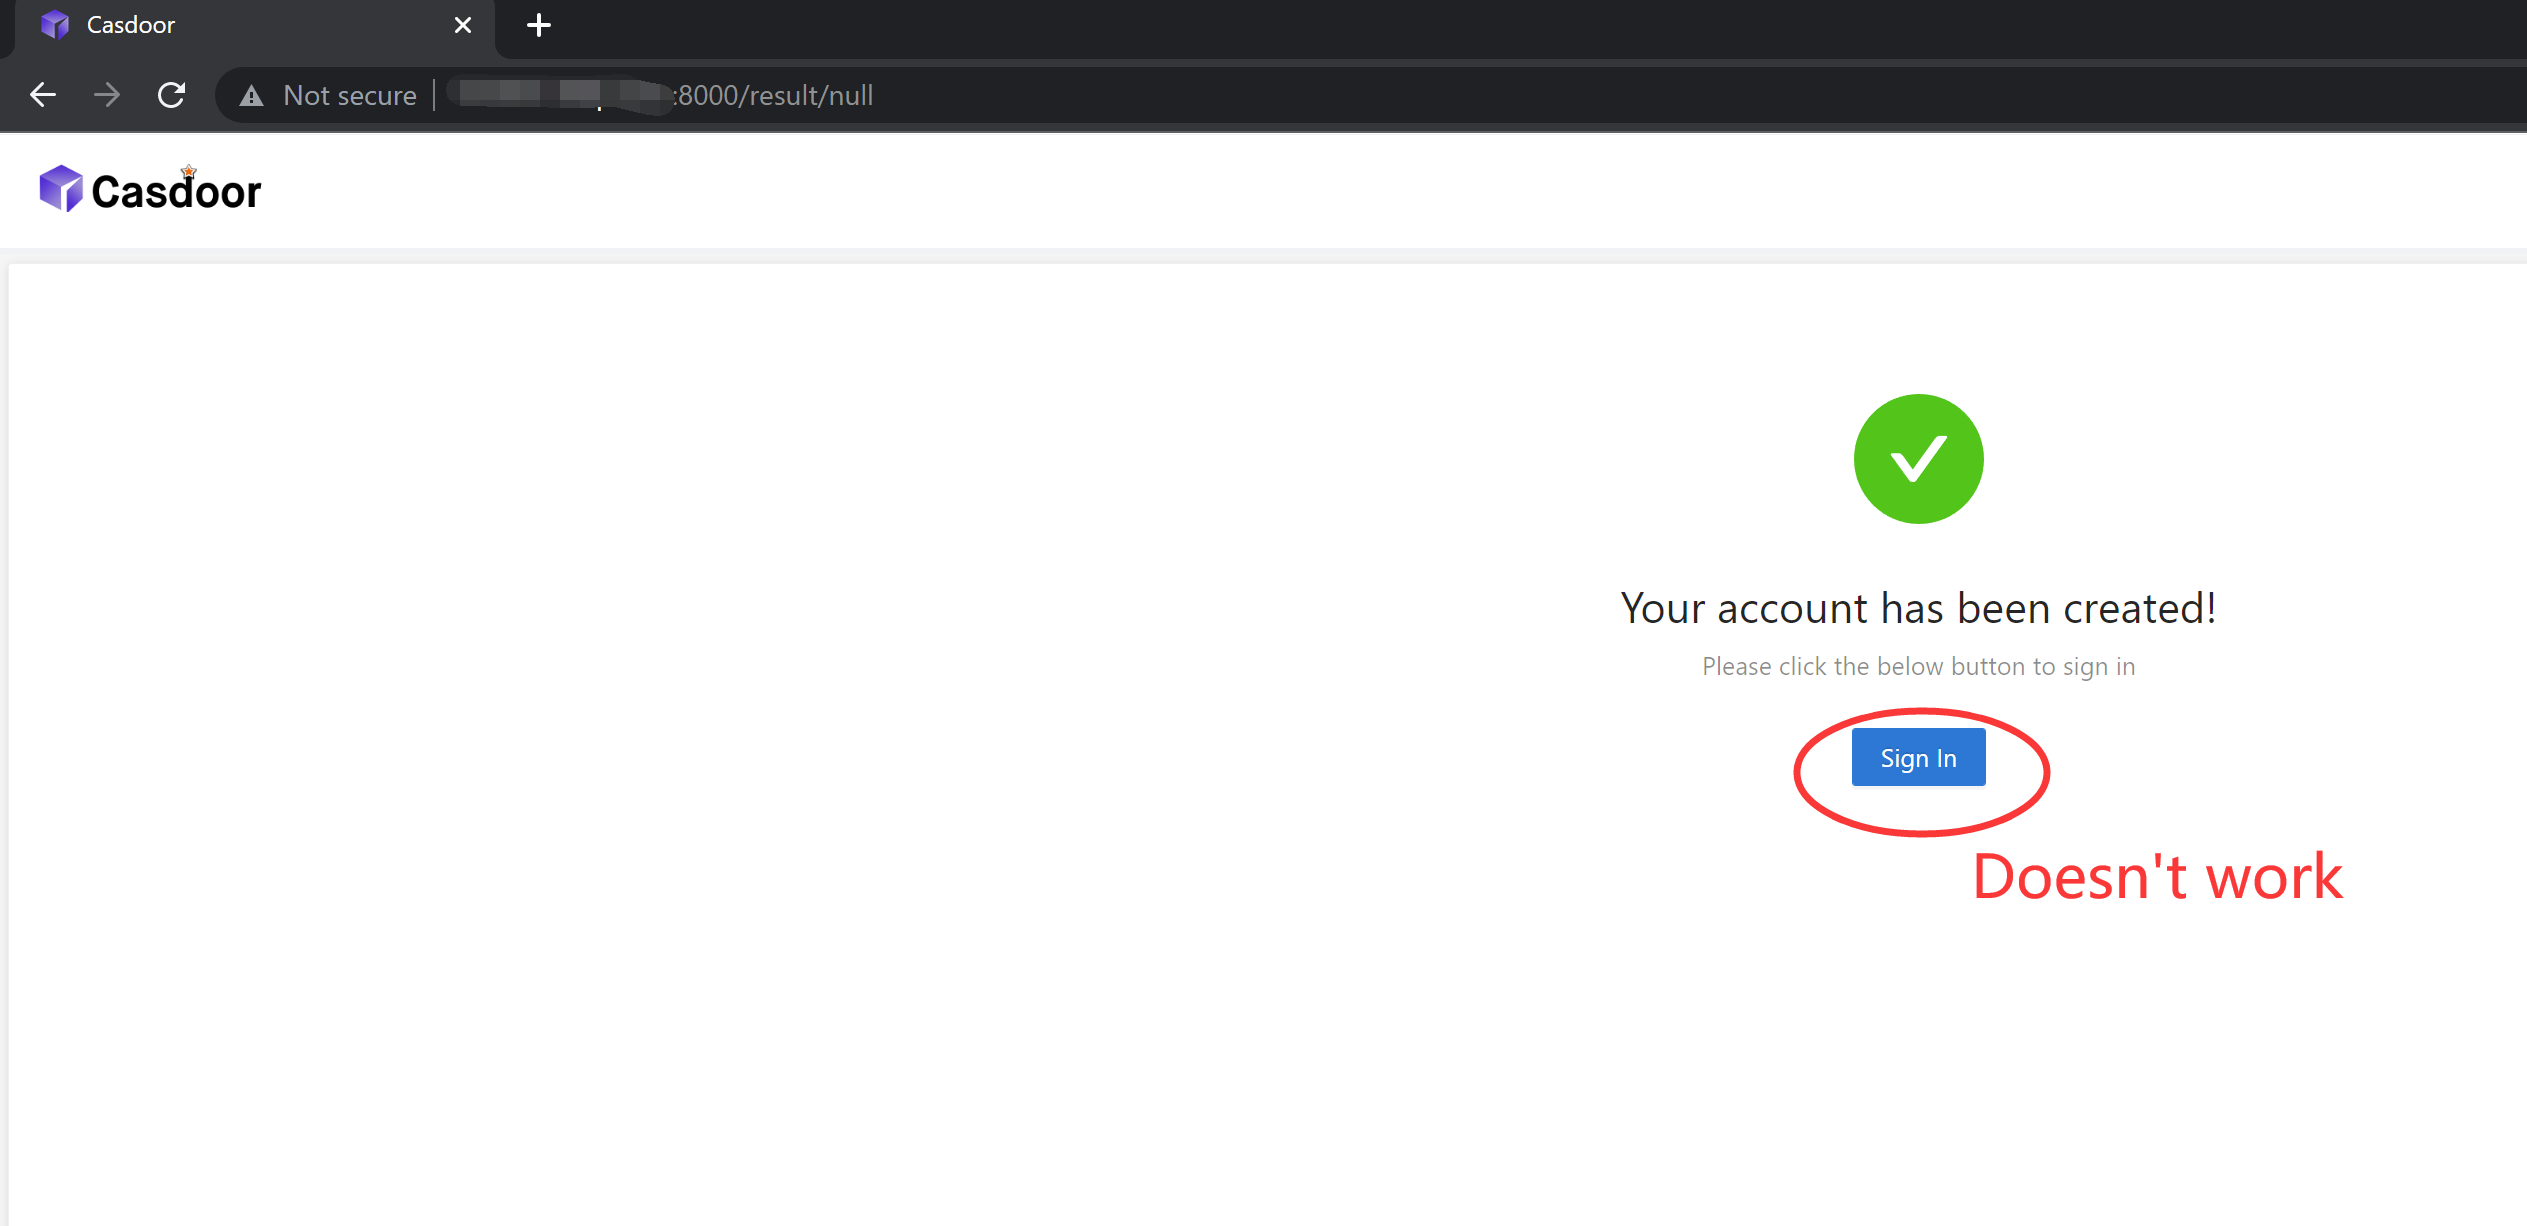Click the Casdoor logo in the page header

(61, 187)
